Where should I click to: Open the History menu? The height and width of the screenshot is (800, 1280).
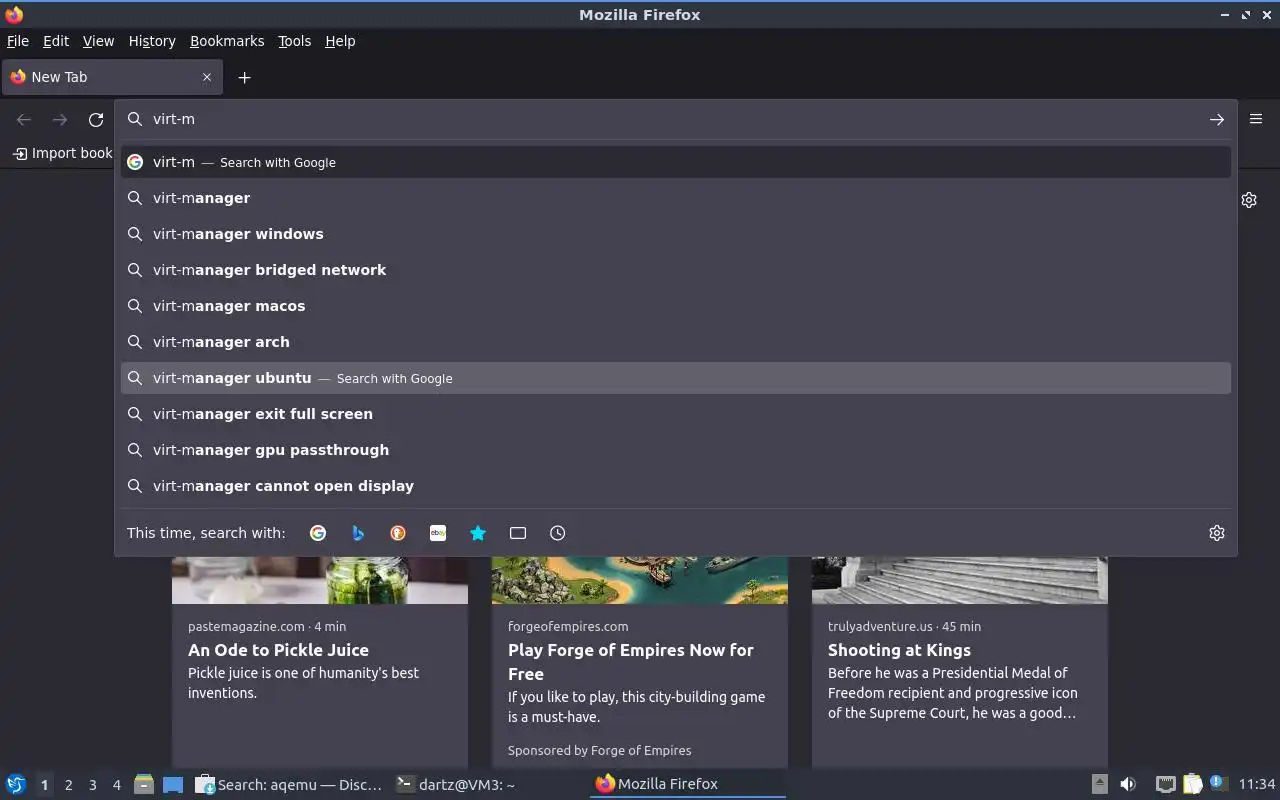152,41
